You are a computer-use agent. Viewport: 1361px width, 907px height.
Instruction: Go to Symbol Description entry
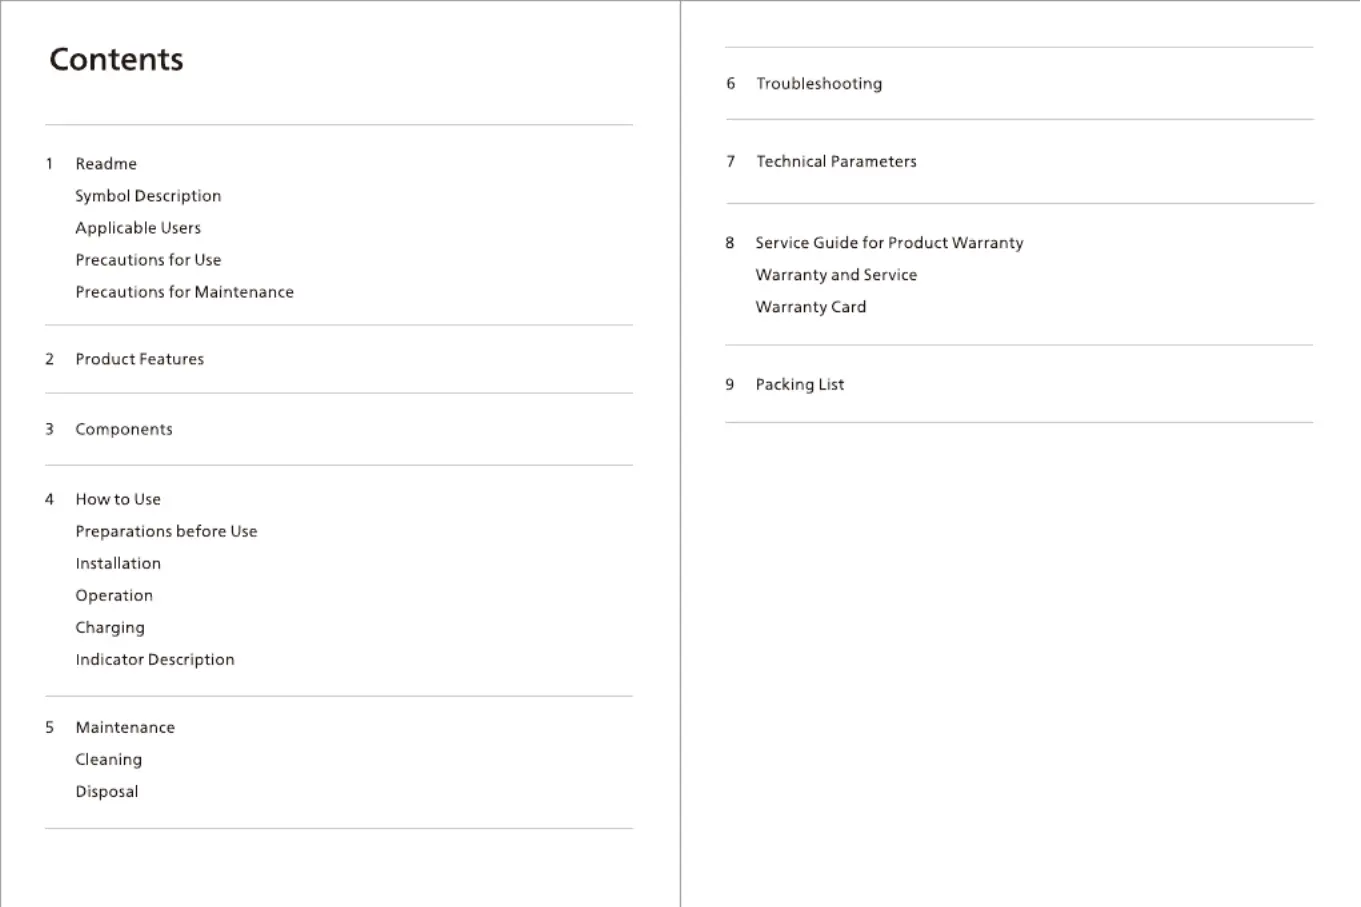coord(148,196)
